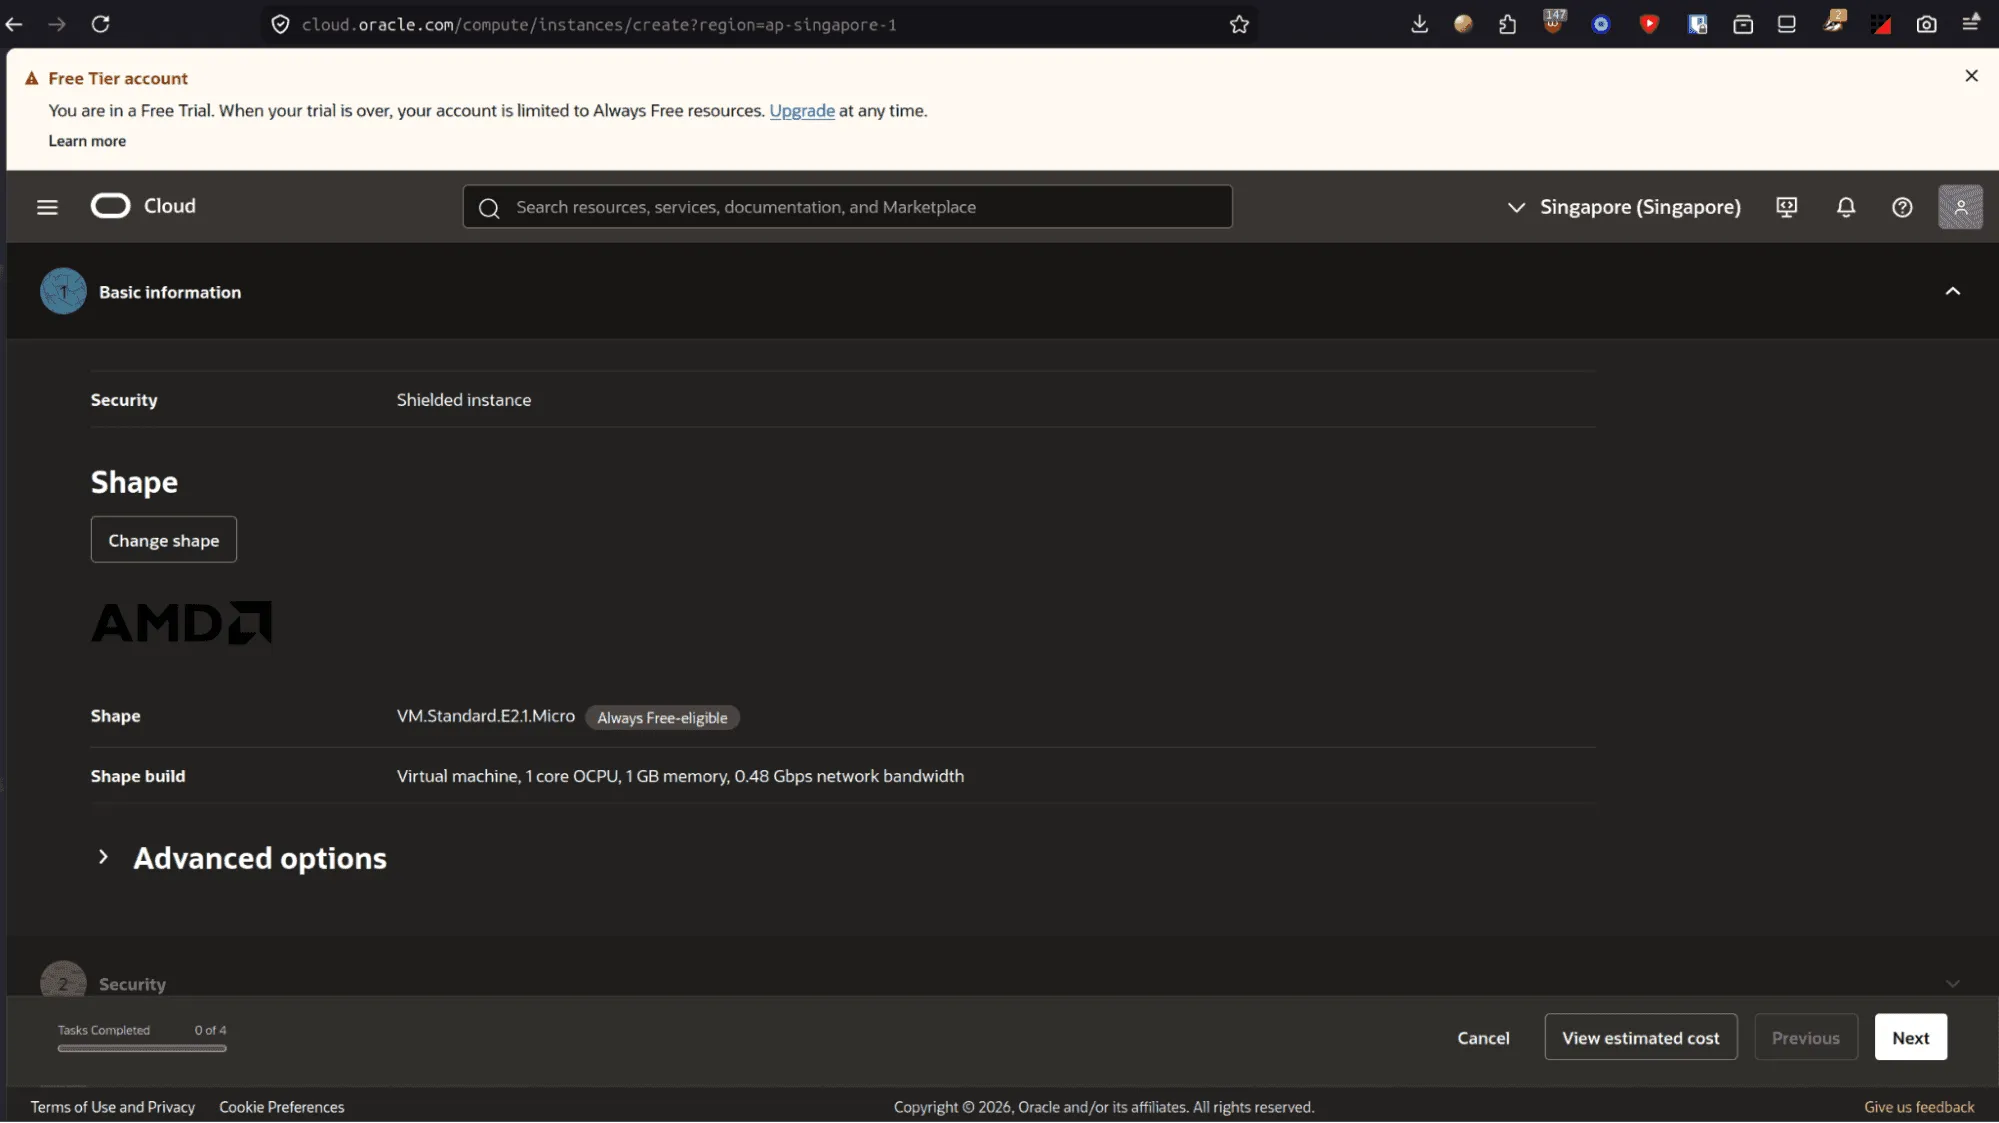Image resolution: width=1999 pixels, height=1123 pixels.
Task: Dismiss the Free Tier account banner
Action: [x=1971, y=76]
